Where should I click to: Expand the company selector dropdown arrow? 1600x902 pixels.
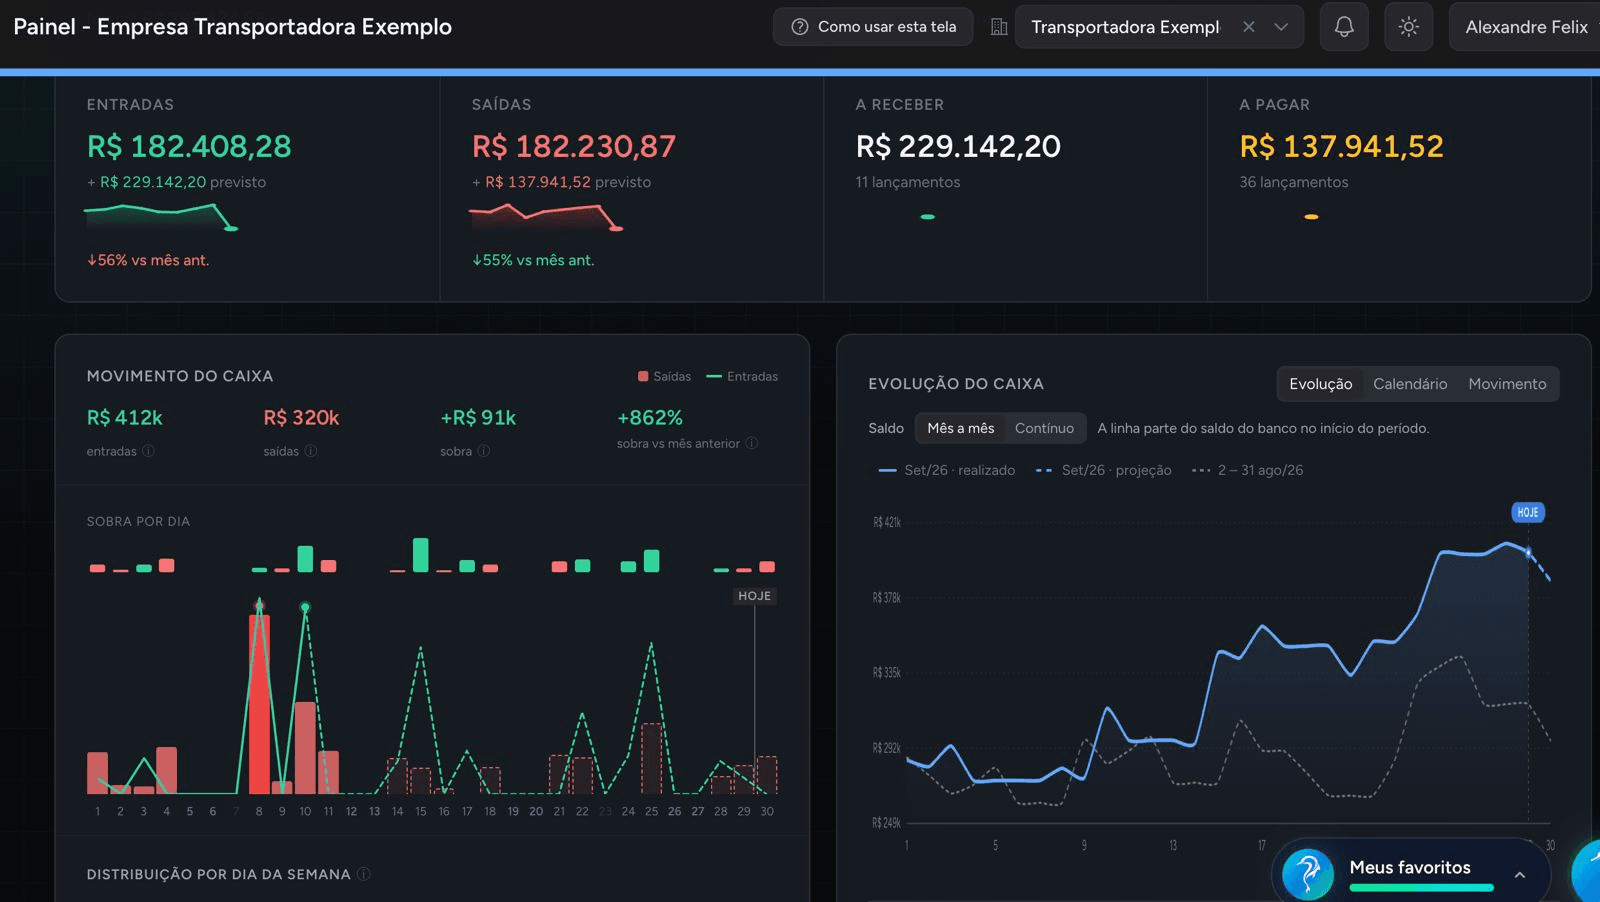point(1281,27)
